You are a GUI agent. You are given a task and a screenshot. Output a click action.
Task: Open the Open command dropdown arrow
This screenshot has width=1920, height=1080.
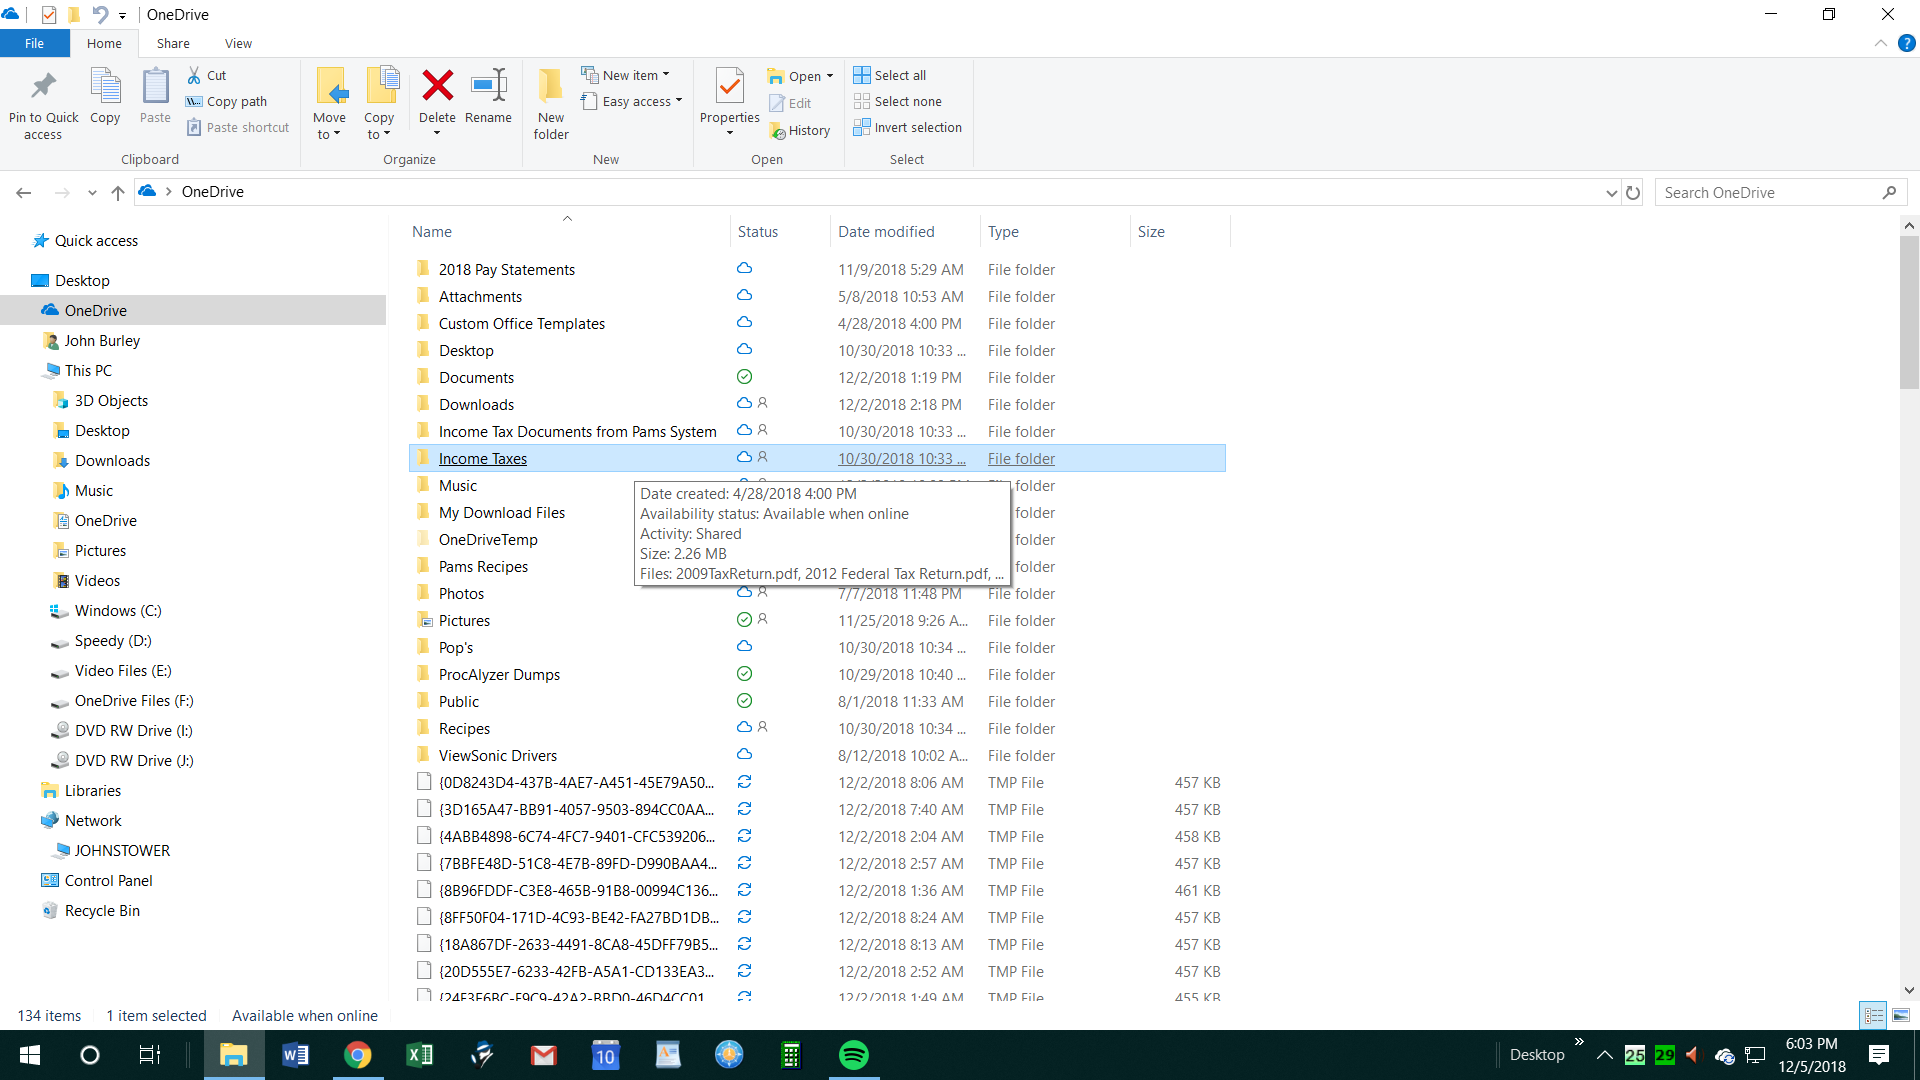point(830,76)
